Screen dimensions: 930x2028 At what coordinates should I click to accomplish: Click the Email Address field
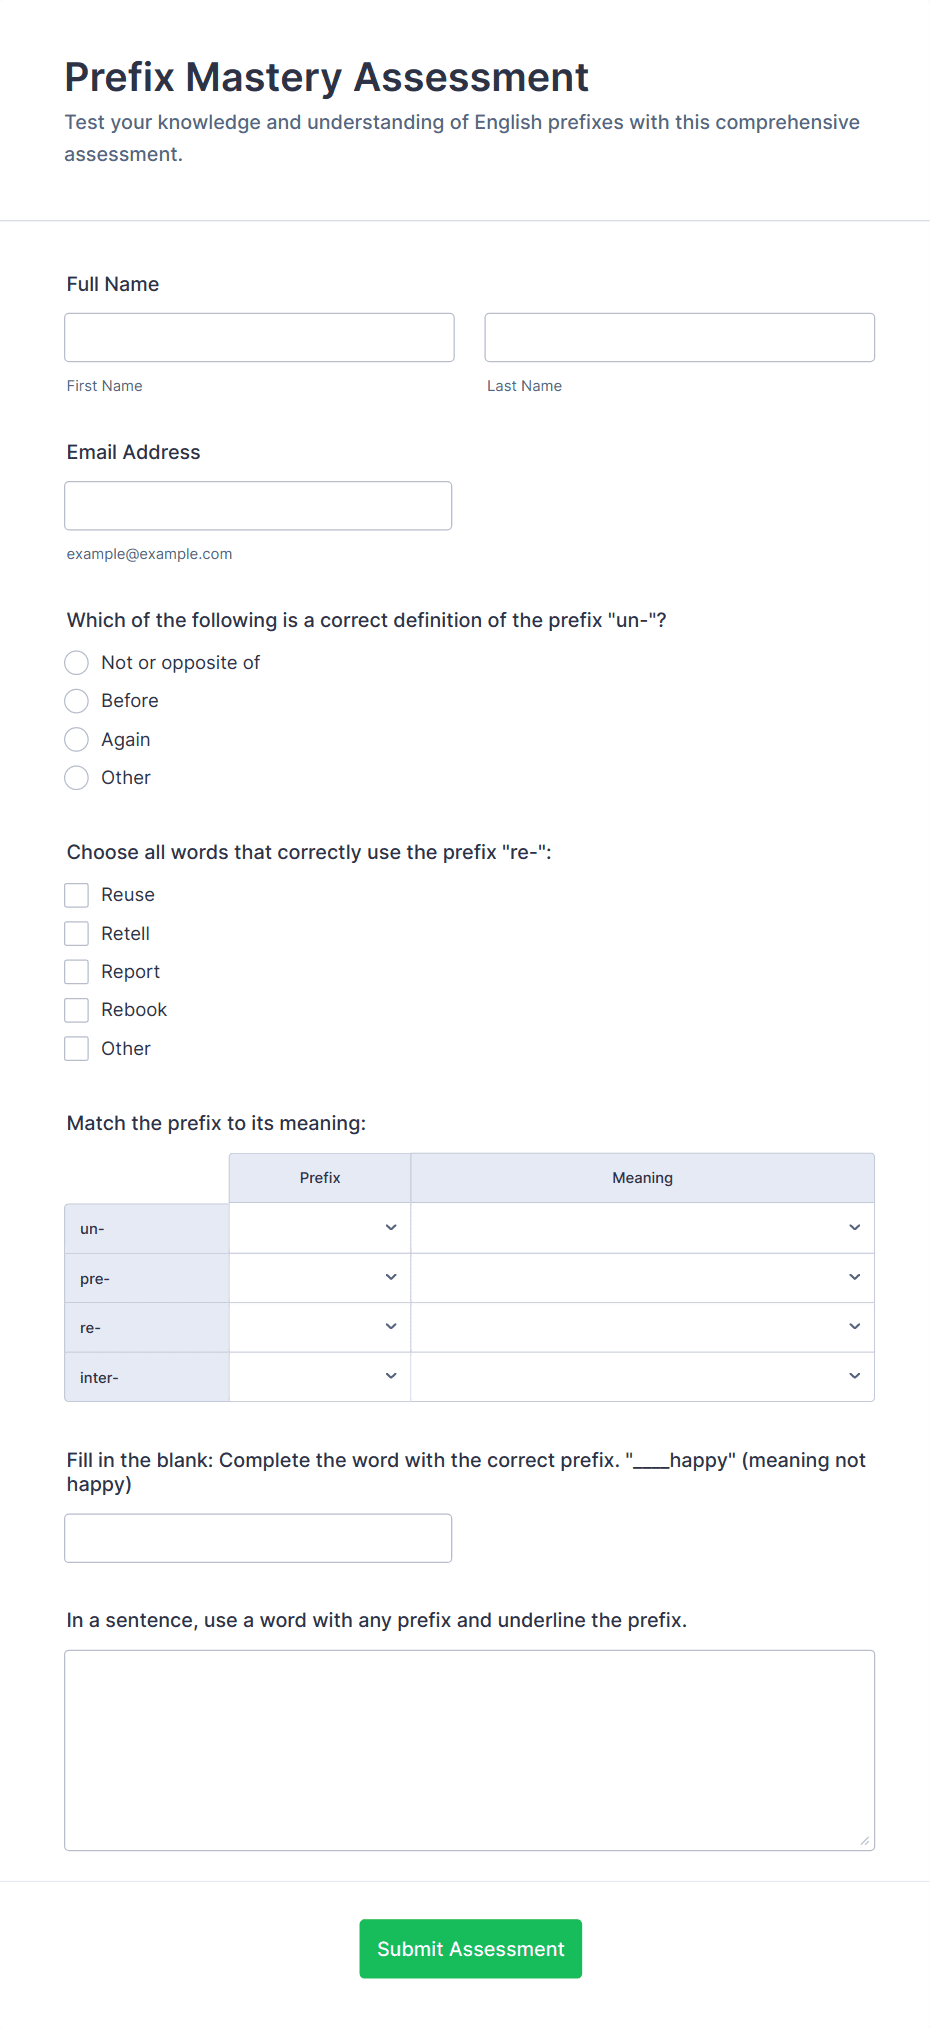click(x=258, y=505)
